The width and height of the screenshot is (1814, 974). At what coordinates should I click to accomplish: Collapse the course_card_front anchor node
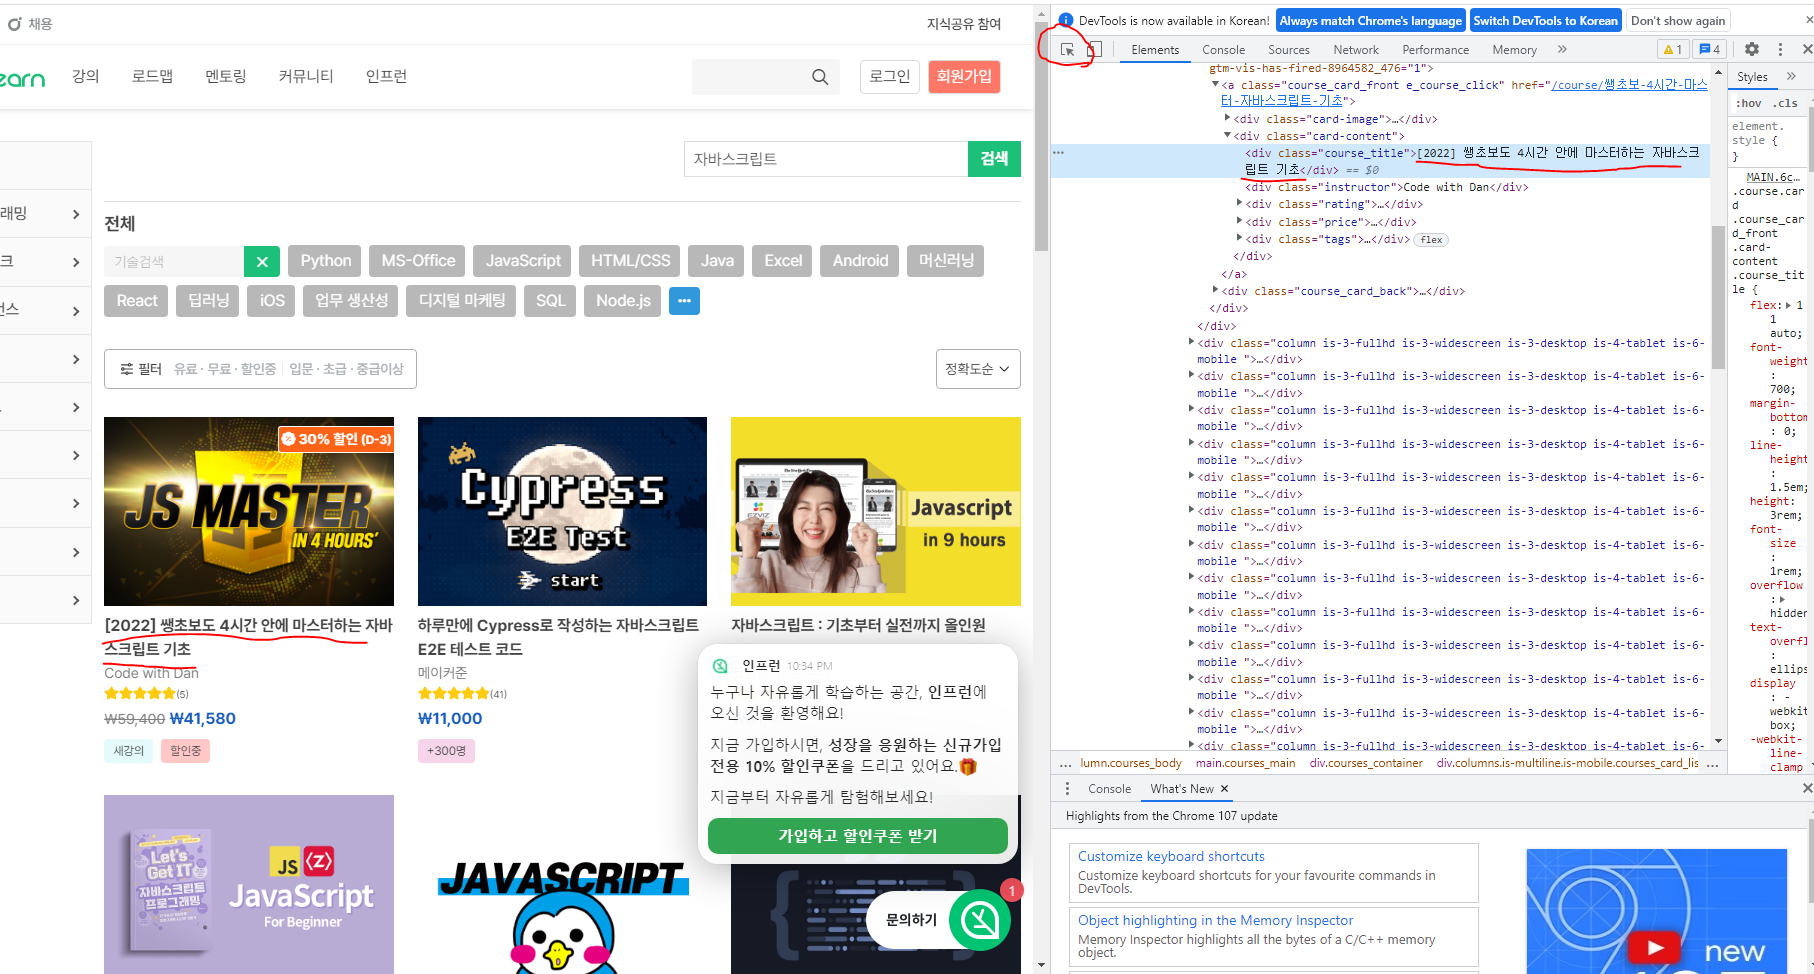pos(1216,85)
